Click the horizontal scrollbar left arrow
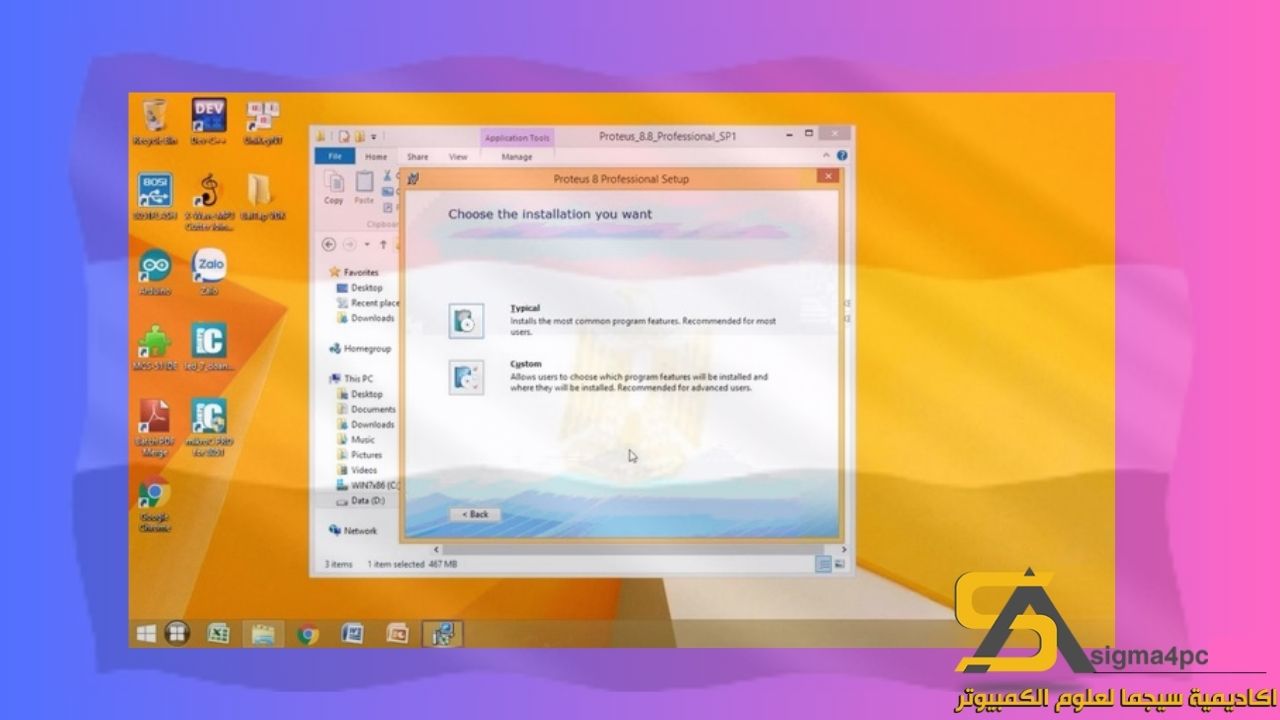1280x720 pixels. tap(436, 549)
